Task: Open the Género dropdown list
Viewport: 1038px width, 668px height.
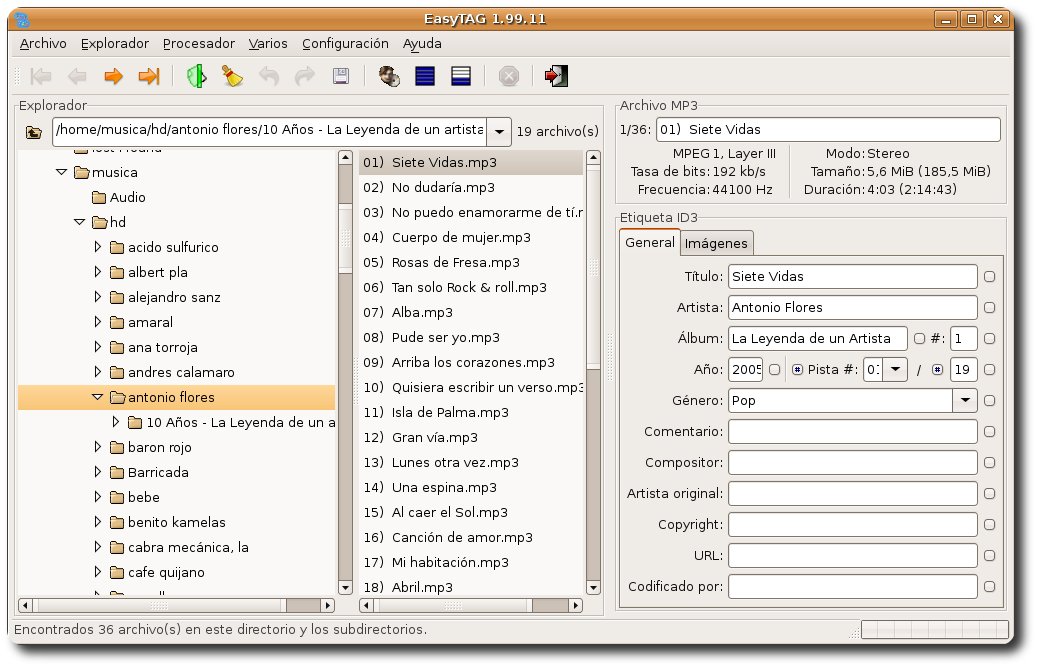Action: 965,401
